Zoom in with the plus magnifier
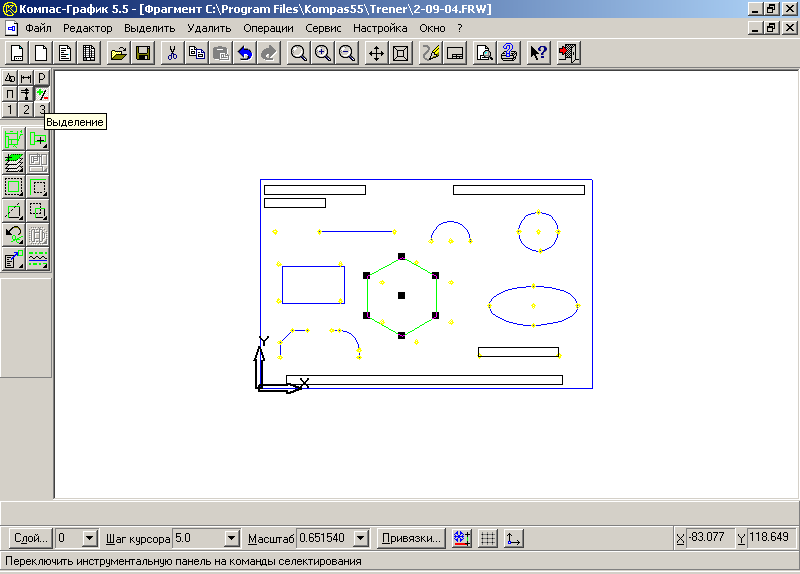Screen dimensions: 800x574 (x=322, y=53)
